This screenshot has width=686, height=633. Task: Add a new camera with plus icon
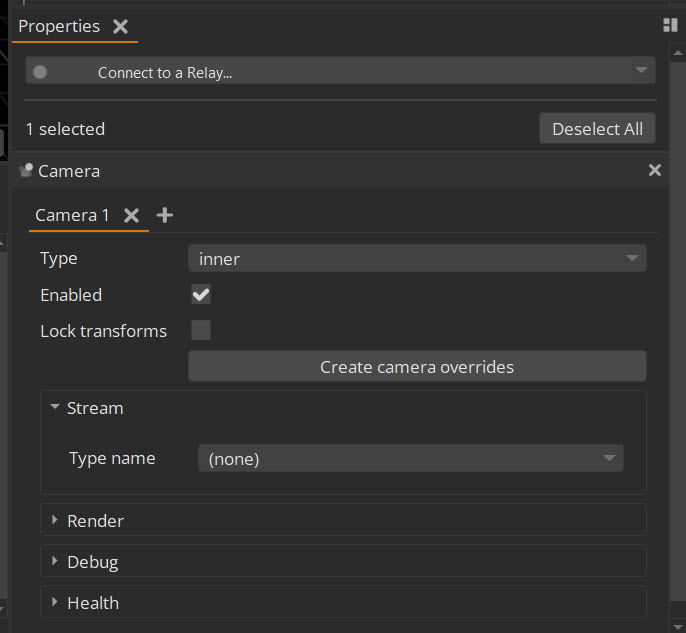click(165, 215)
